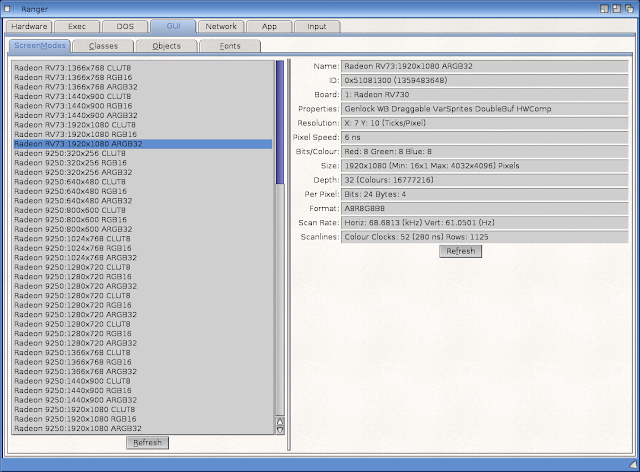Screen dimensions: 640x472
Task: Click the Scan Rate field with Horiz value
Action: pos(484,223)
